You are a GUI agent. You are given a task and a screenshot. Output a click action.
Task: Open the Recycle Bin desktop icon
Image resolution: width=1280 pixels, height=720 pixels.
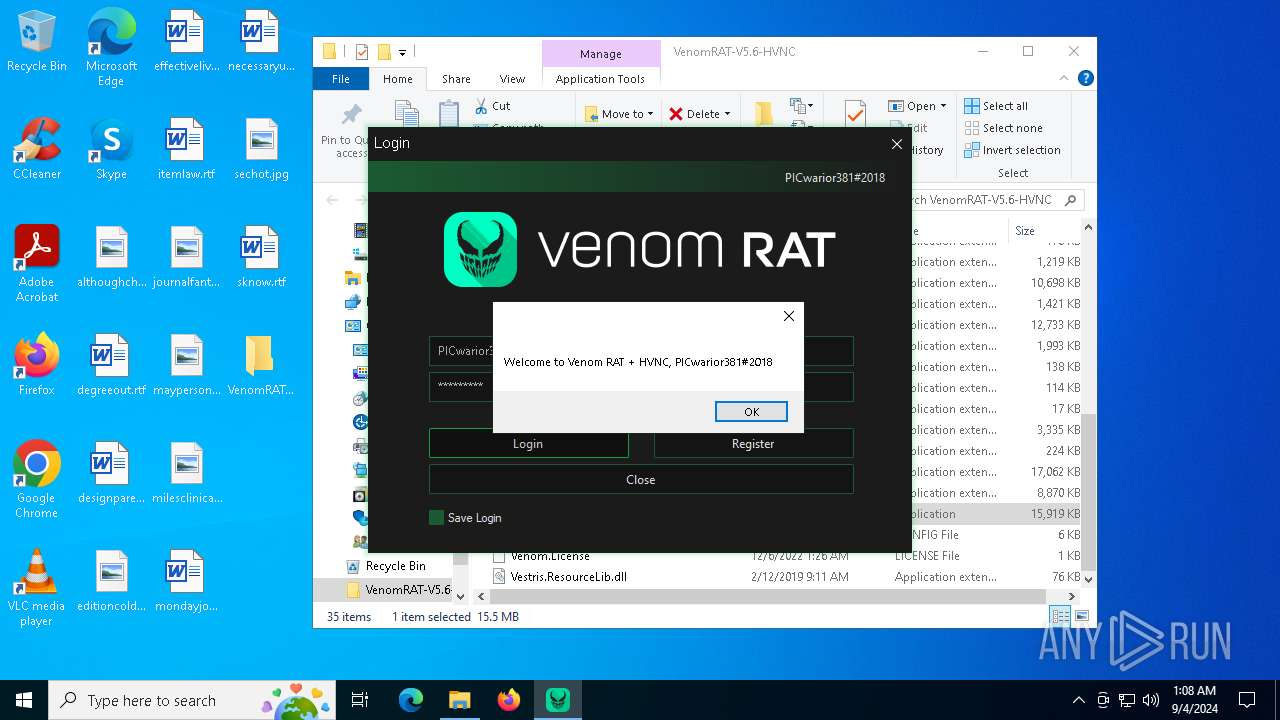coord(37,42)
